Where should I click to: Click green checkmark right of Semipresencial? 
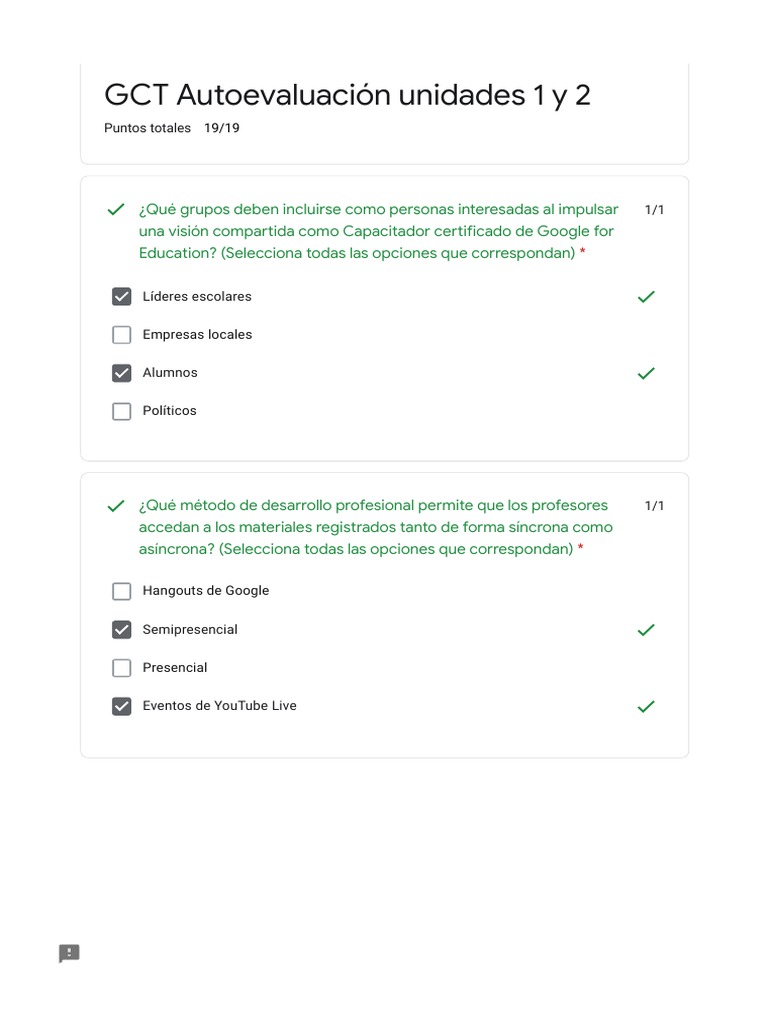coord(646,630)
